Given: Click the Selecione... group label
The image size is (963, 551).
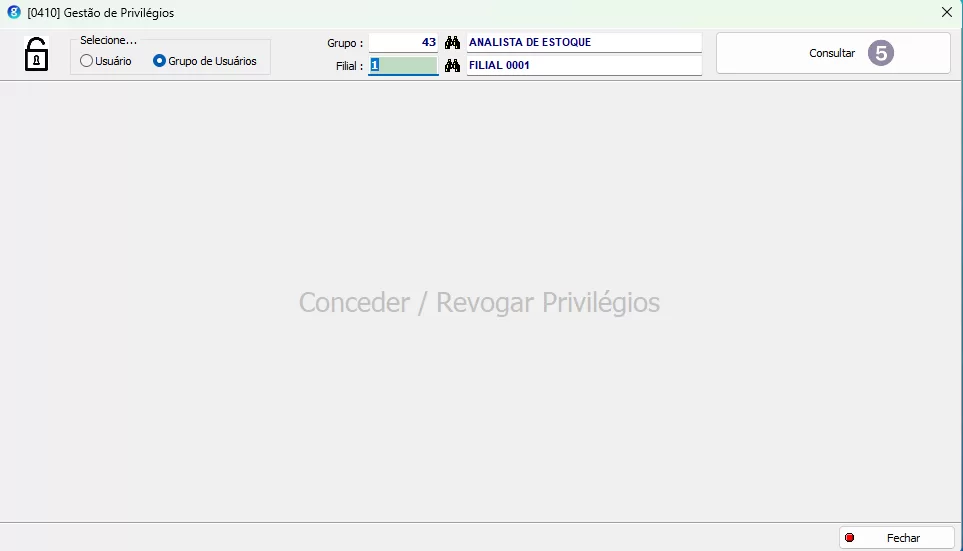Looking at the screenshot, I should click(108, 40).
